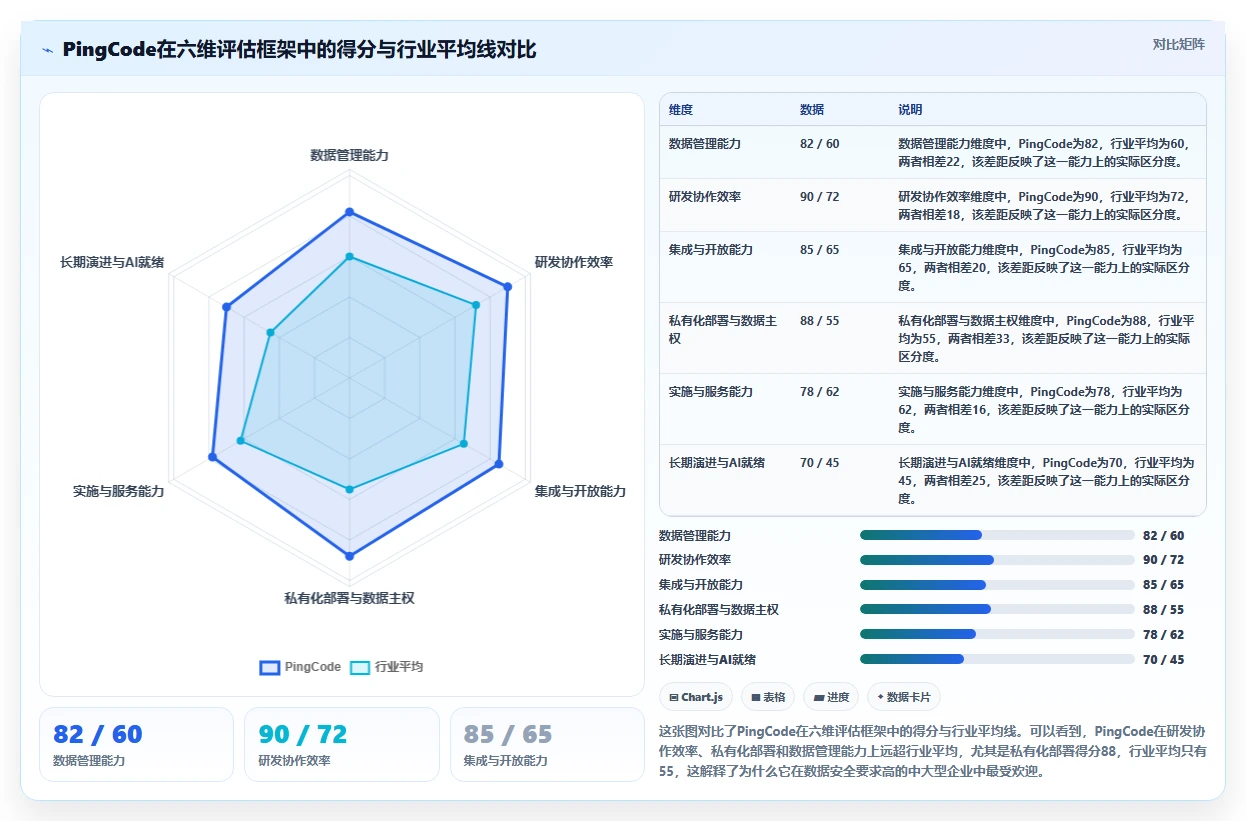Click the 数据卡片 tag
1246x821 pixels.
(x=903, y=697)
